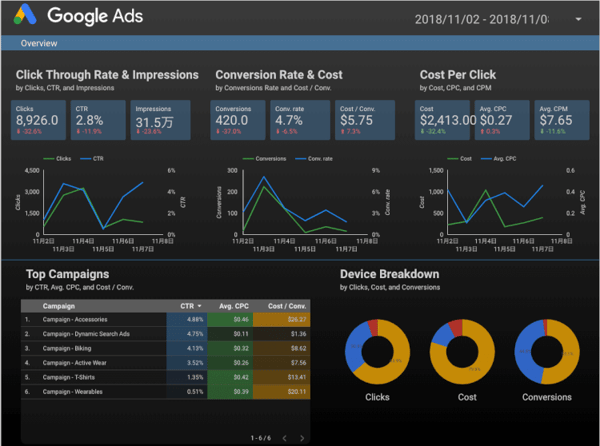Click the Conversions 420.0 scorecard
This screenshot has width=600, height=446.
[238, 120]
